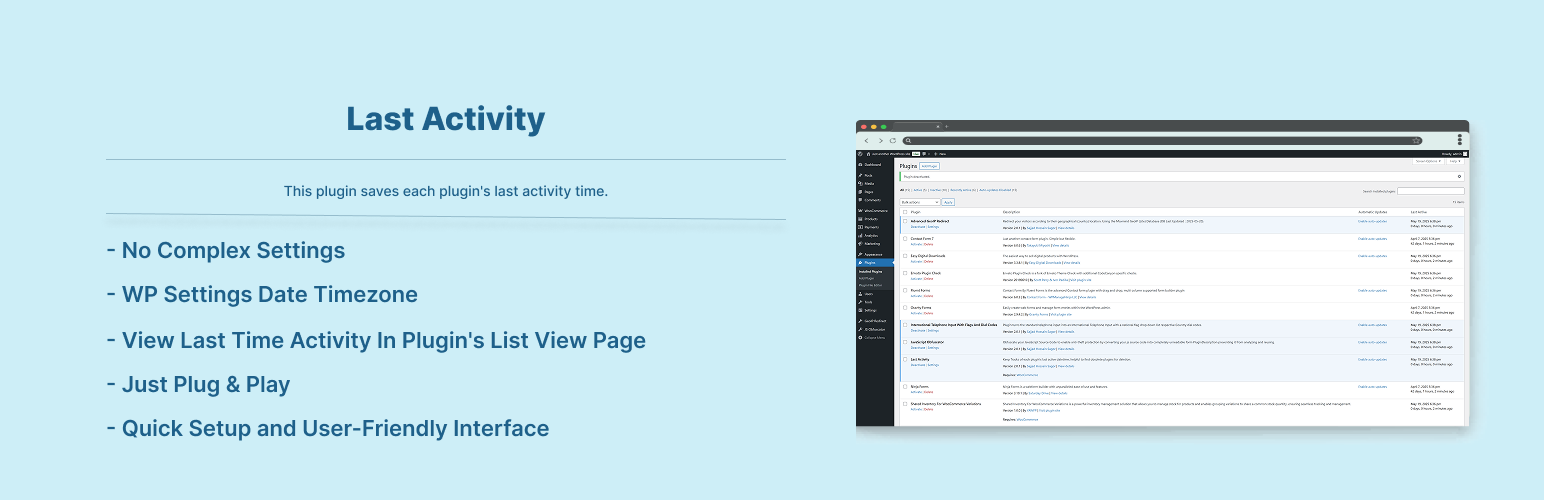Viewport: 1544px width, 500px height.
Task: Enable auto-updates for Ninja Forms
Action: 1372,386
